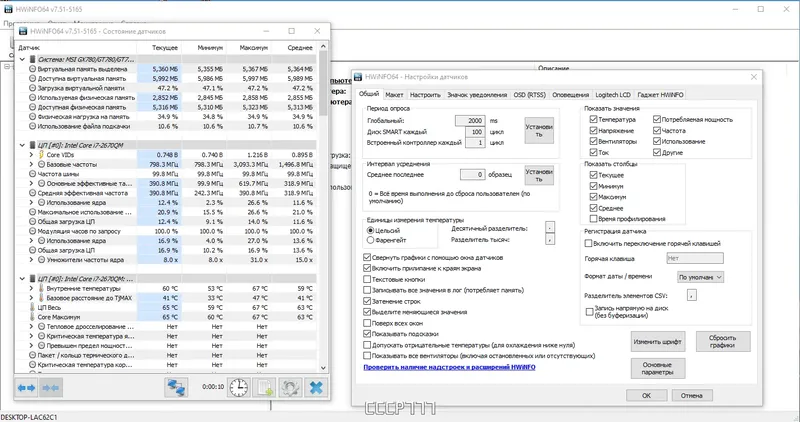Expand the Базовые частоты row
Screen dimensions: 800x422
(31, 164)
